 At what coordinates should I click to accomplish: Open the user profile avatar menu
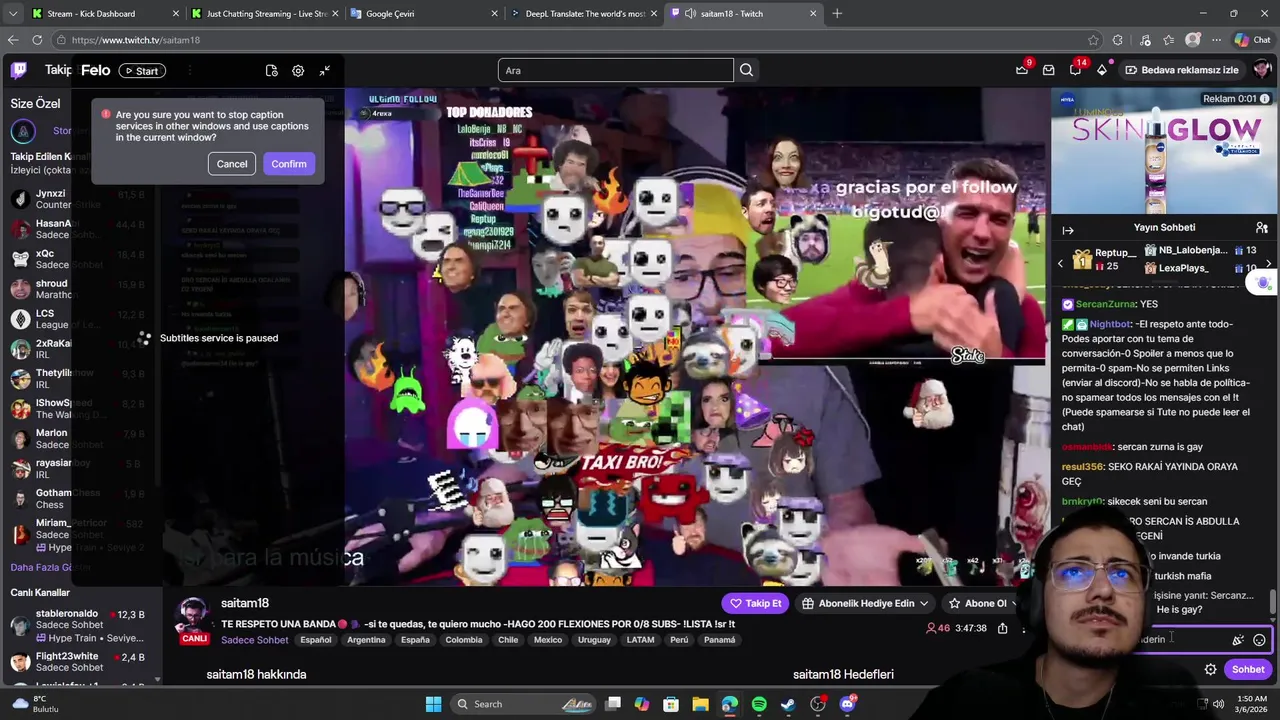click(1262, 70)
